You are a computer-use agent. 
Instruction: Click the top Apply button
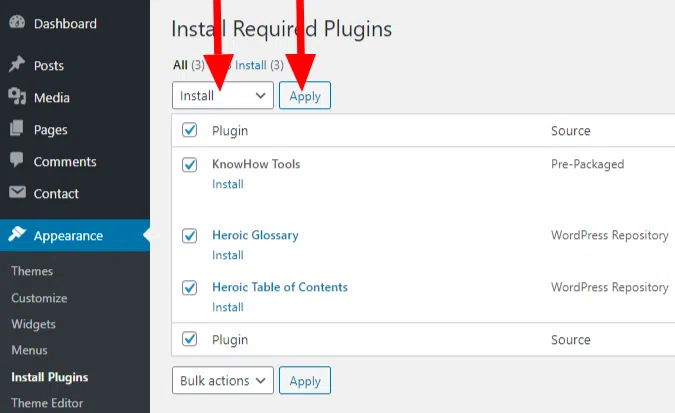305,95
